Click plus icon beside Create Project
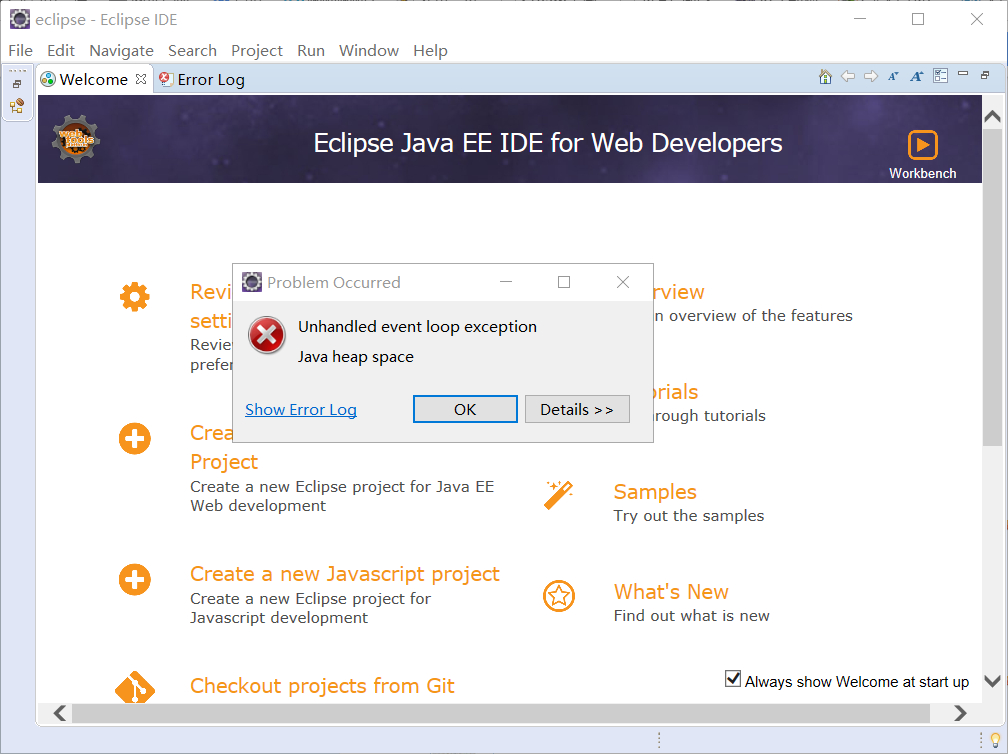Viewport: 1008px width, 754px height. 134,439
